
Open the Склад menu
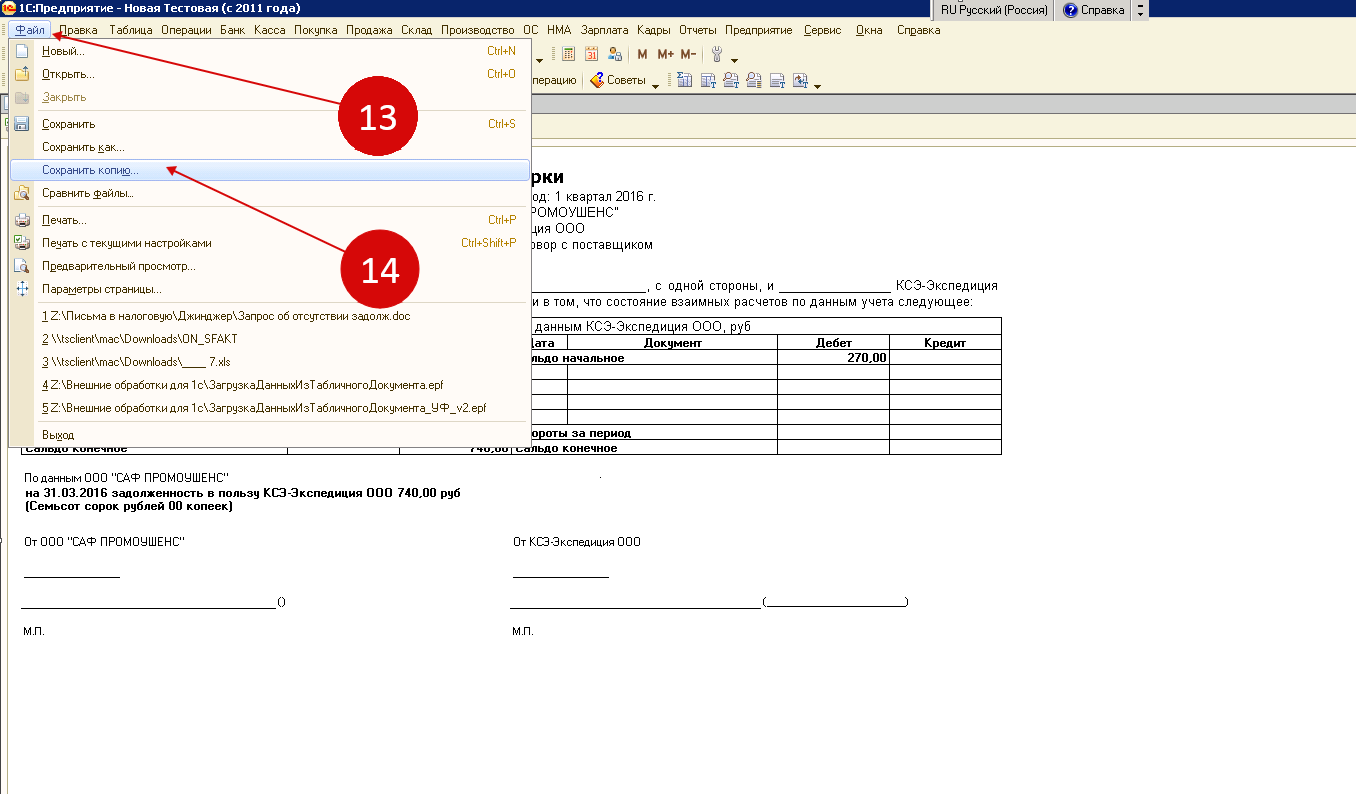click(416, 30)
